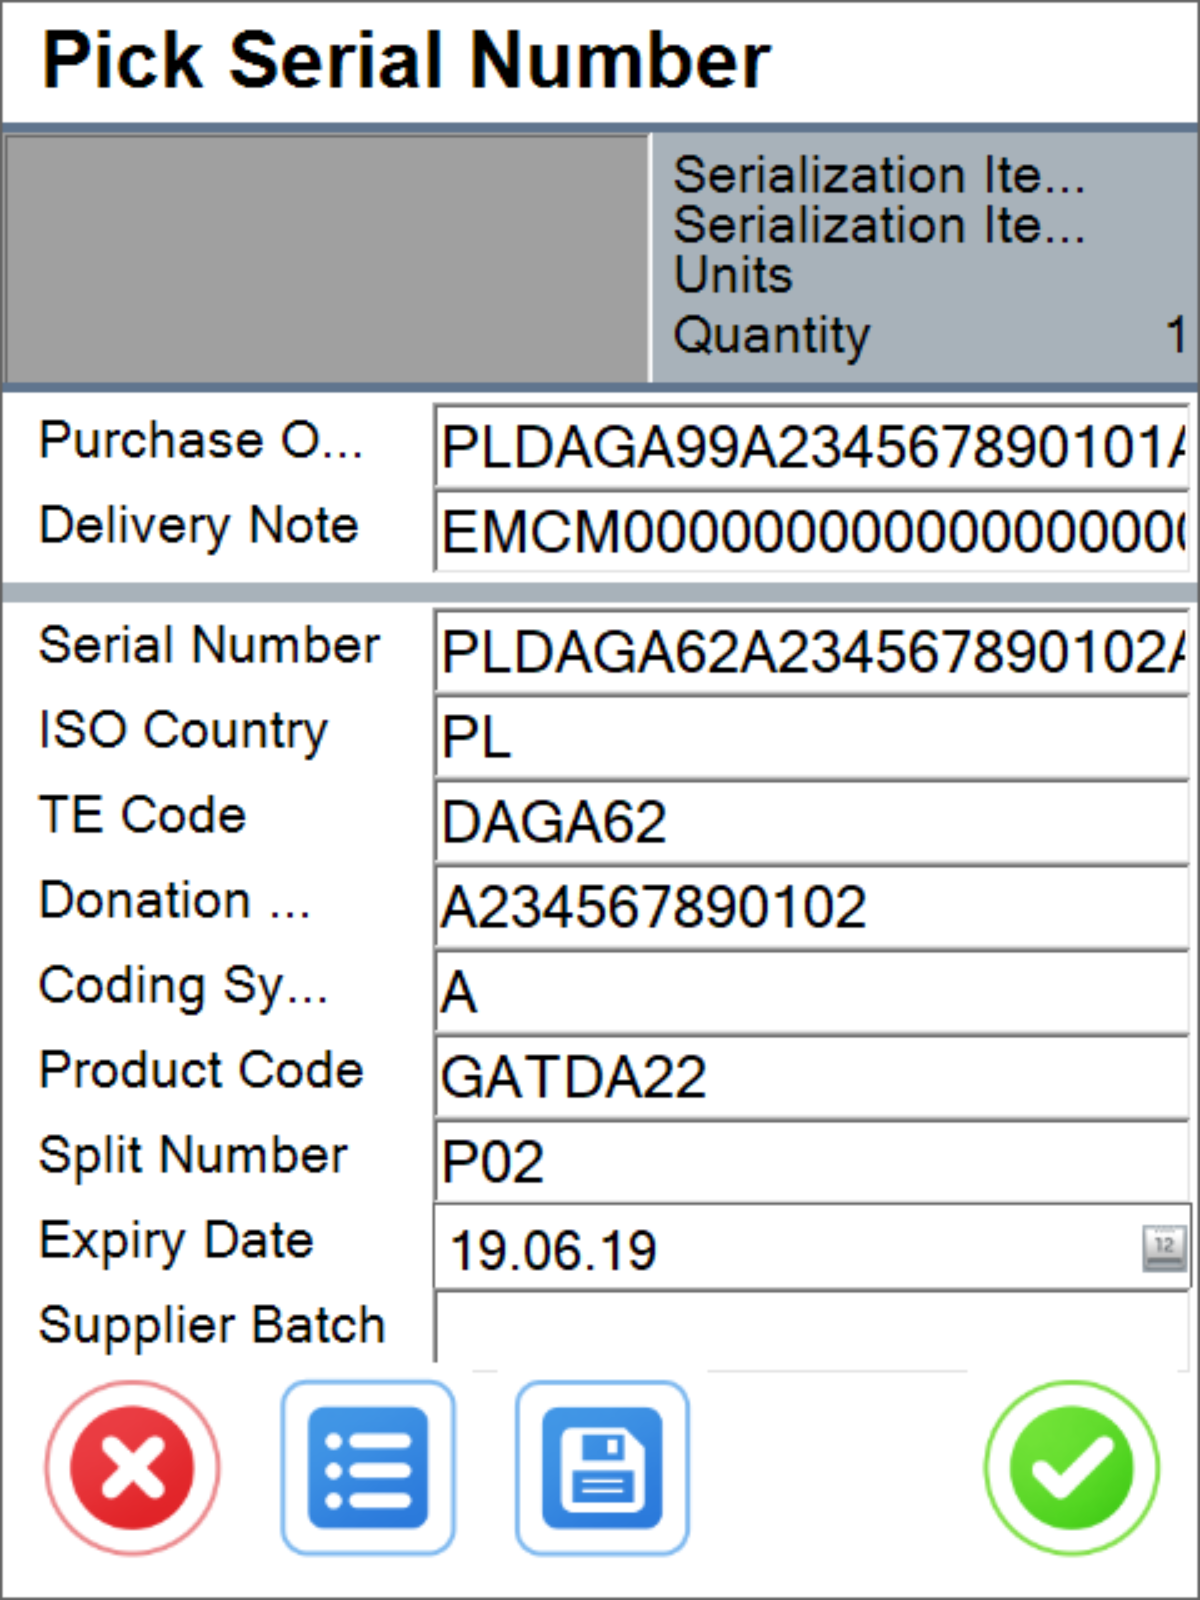Focus the Serial Number field

point(810,652)
